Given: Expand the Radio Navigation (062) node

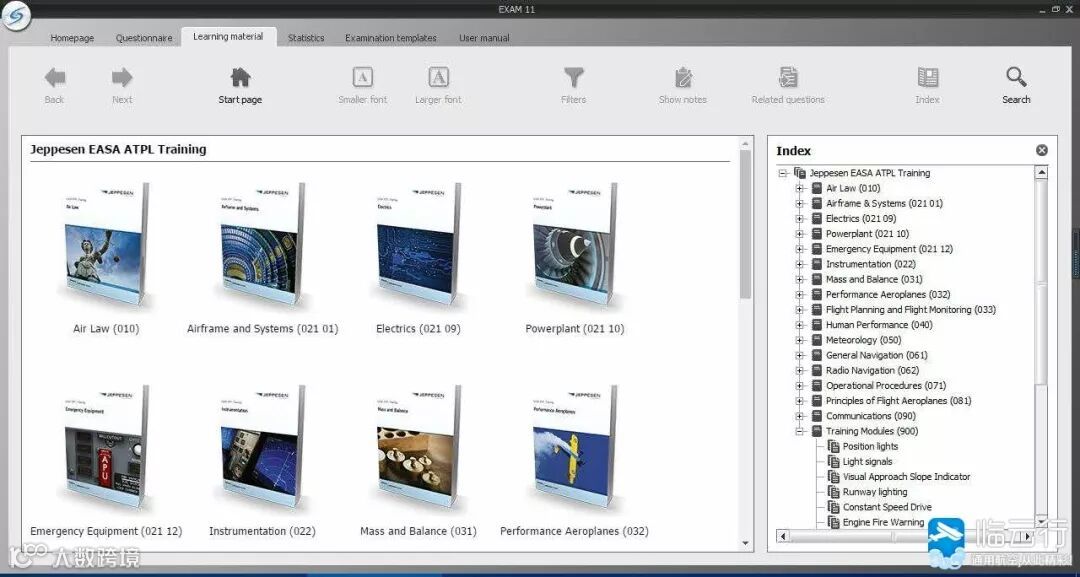Looking at the screenshot, I should (x=800, y=370).
